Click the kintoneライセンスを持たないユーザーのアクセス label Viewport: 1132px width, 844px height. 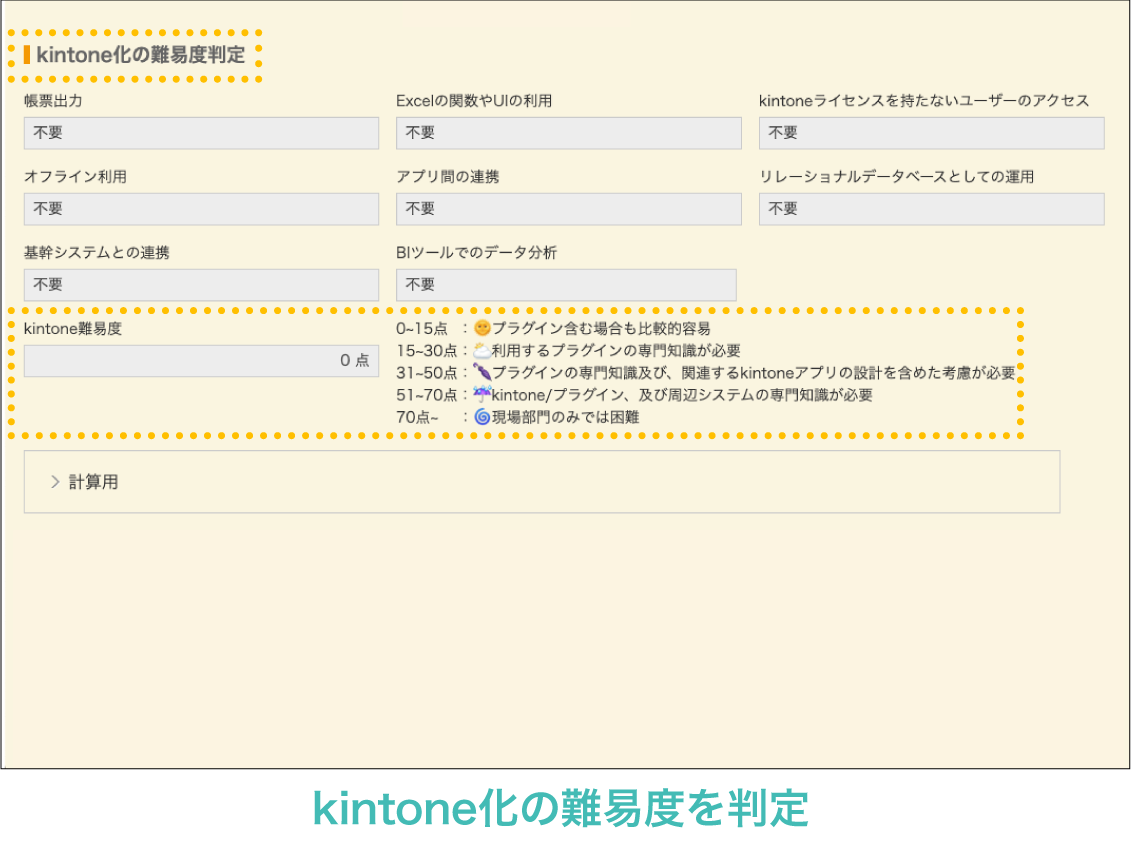tap(924, 100)
